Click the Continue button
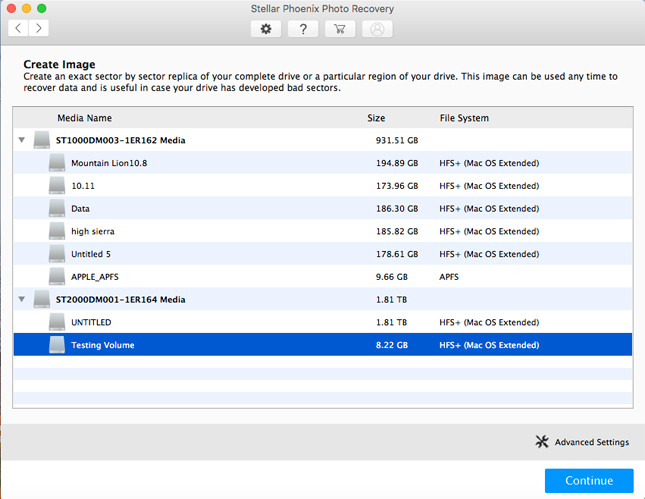The height and width of the screenshot is (499, 645). [589, 480]
